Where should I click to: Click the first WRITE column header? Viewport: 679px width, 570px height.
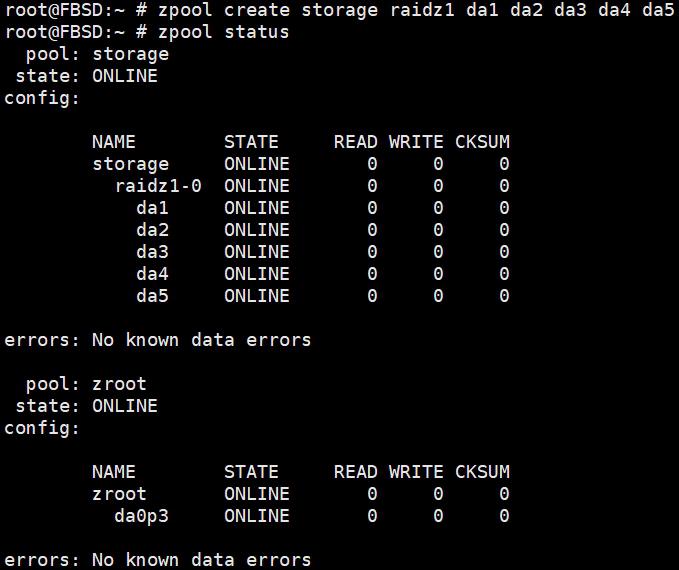coord(416,142)
